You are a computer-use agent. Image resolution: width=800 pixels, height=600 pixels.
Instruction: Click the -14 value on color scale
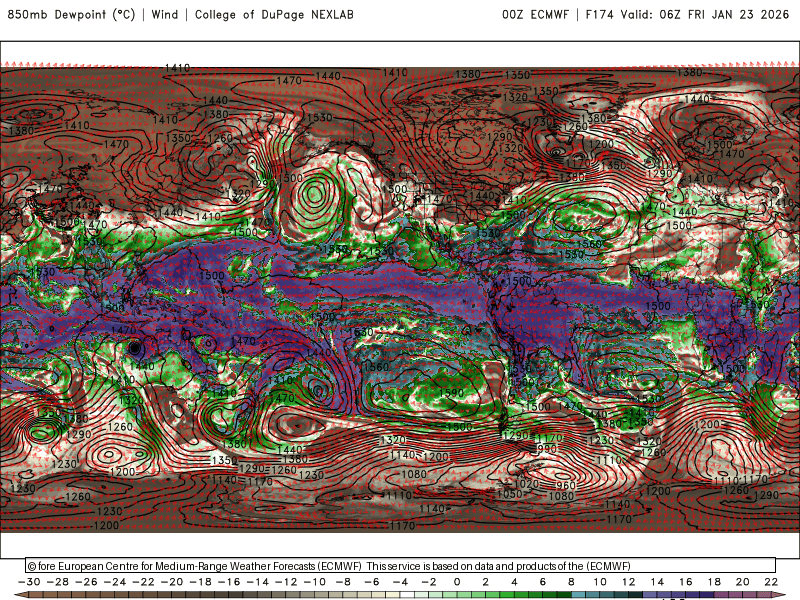pyautogui.click(x=258, y=582)
